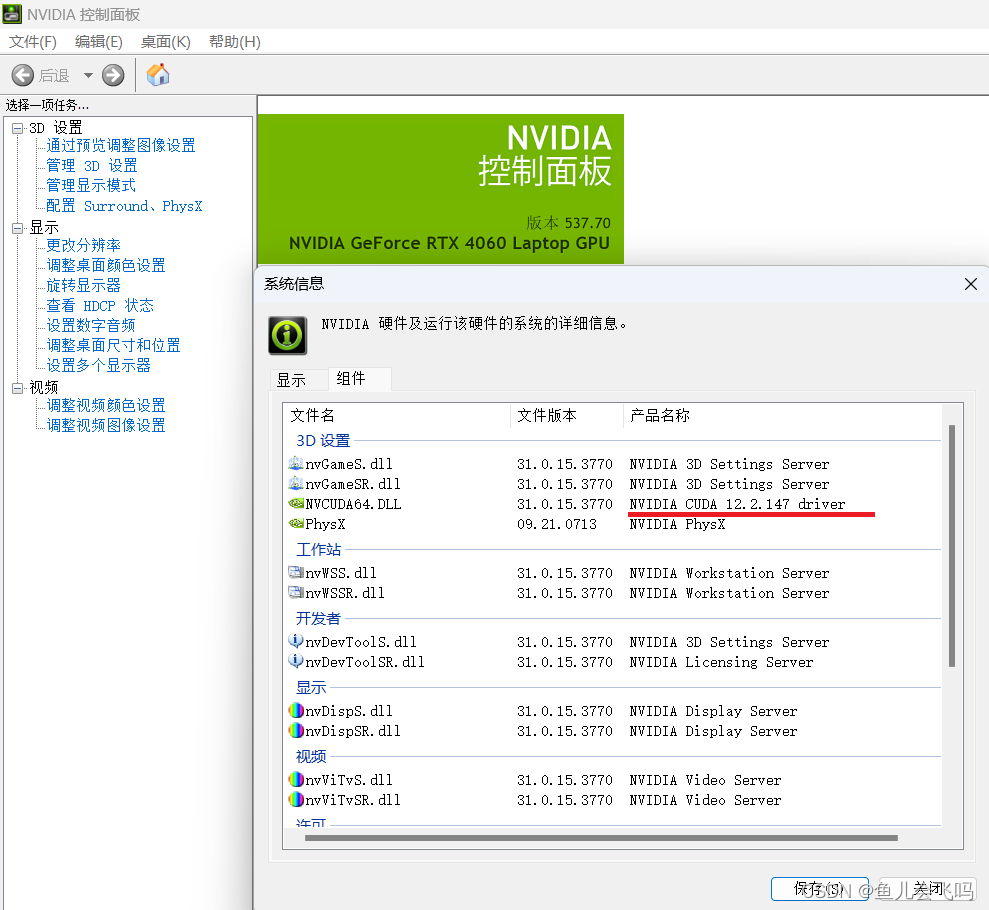Switch to the 组件 tab in system info

[x=359, y=378]
